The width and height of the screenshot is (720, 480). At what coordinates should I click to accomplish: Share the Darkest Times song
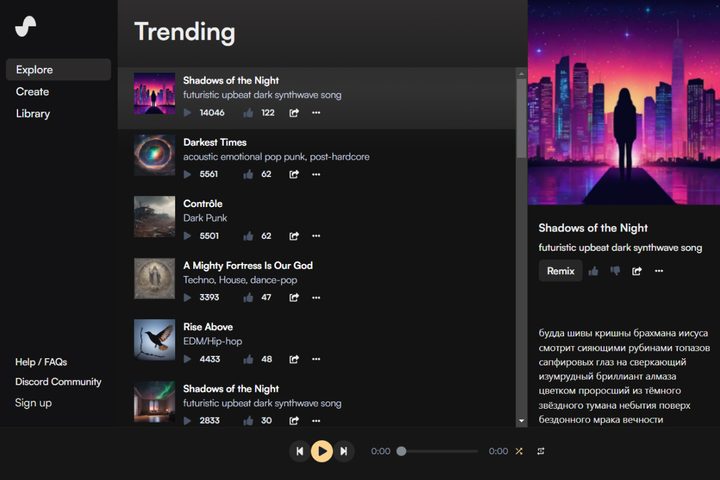294,174
